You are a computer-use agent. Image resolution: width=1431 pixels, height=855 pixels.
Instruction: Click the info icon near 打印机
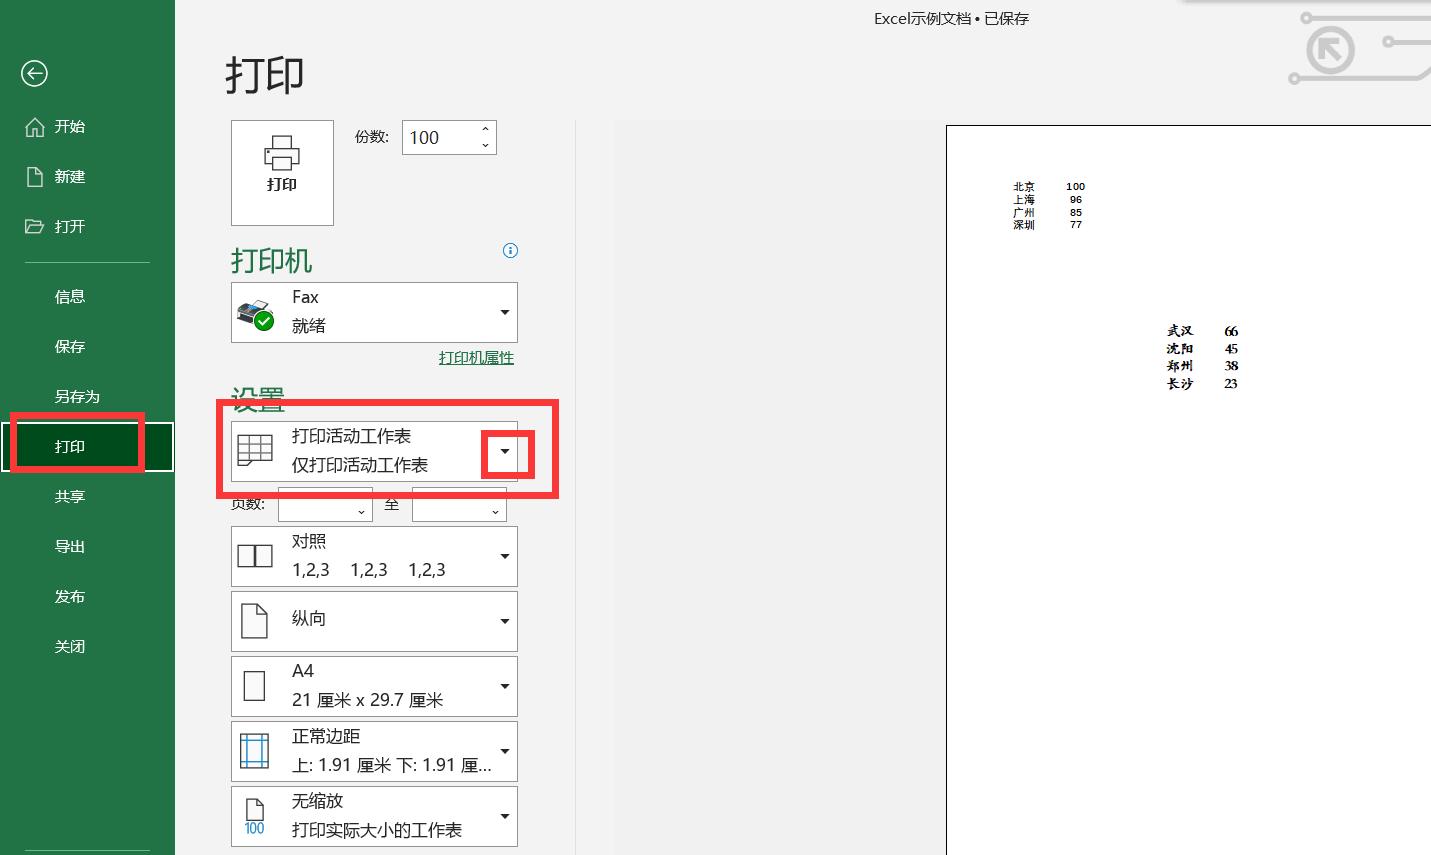(510, 250)
